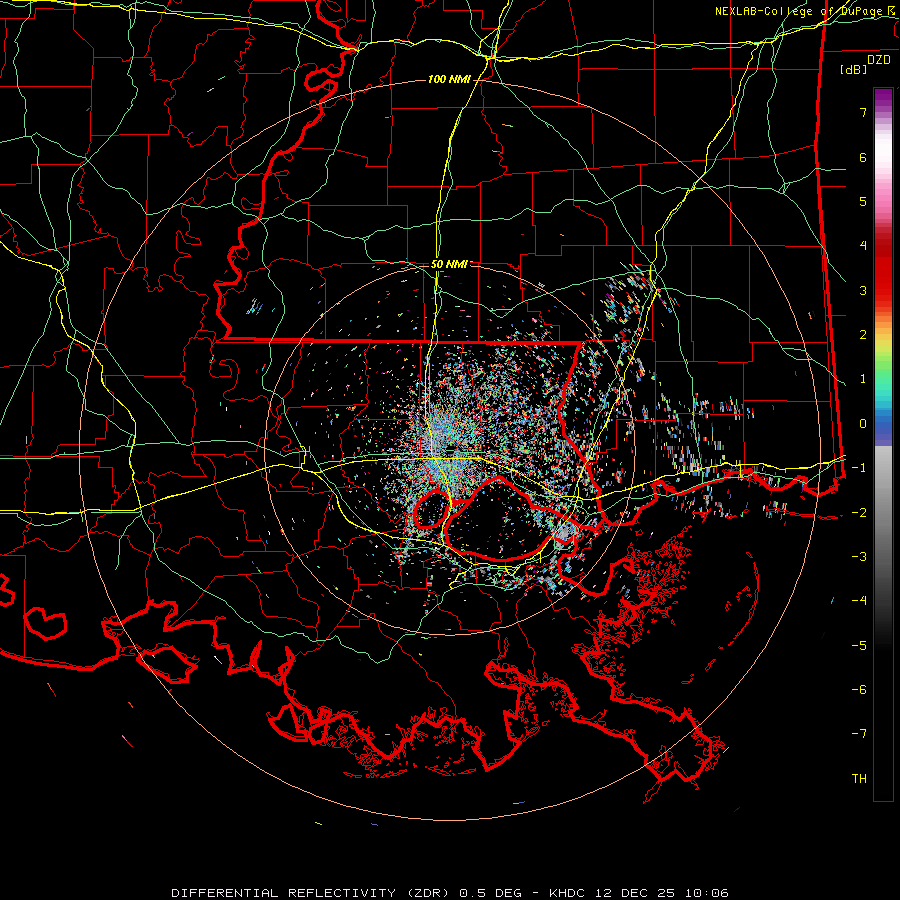Select the -6 dB scale value
Screen dimensions: 900x900
(x=859, y=690)
